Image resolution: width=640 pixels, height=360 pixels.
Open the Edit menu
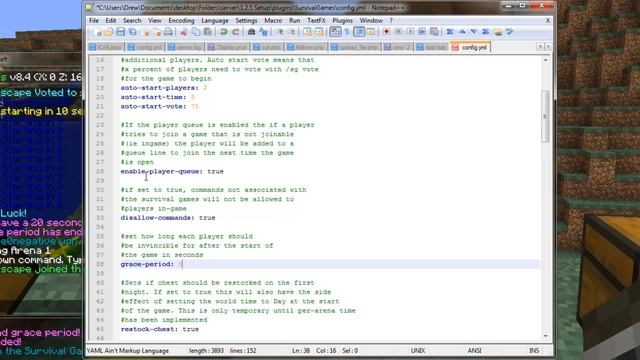pos(111,20)
